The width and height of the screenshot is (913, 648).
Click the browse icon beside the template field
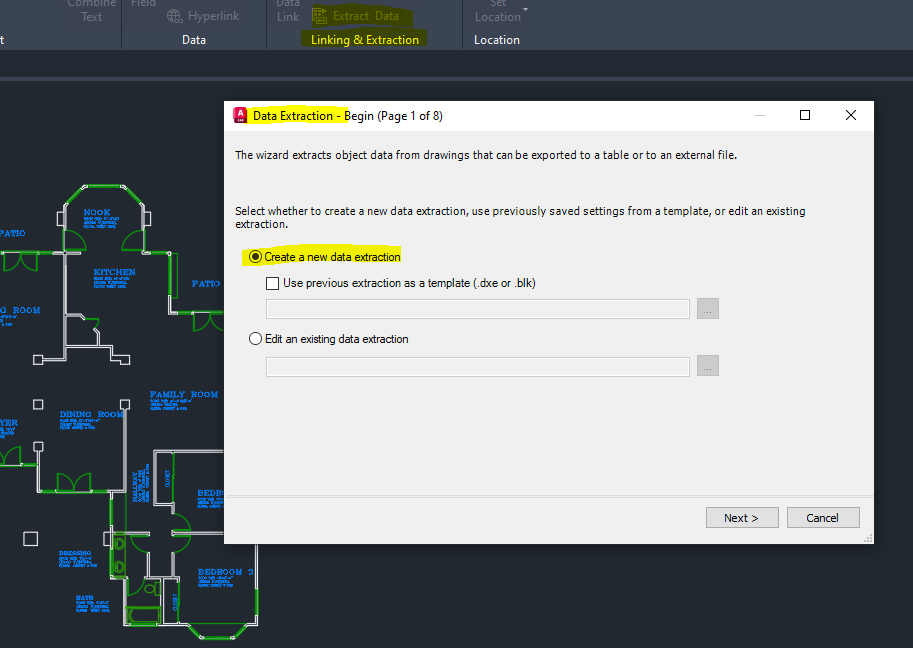(707, 308)
